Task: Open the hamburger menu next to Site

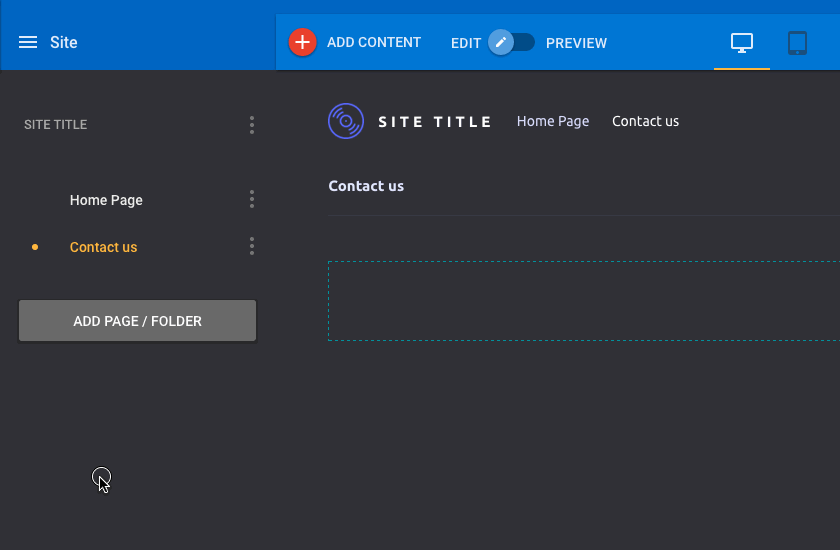Action: 28,42
